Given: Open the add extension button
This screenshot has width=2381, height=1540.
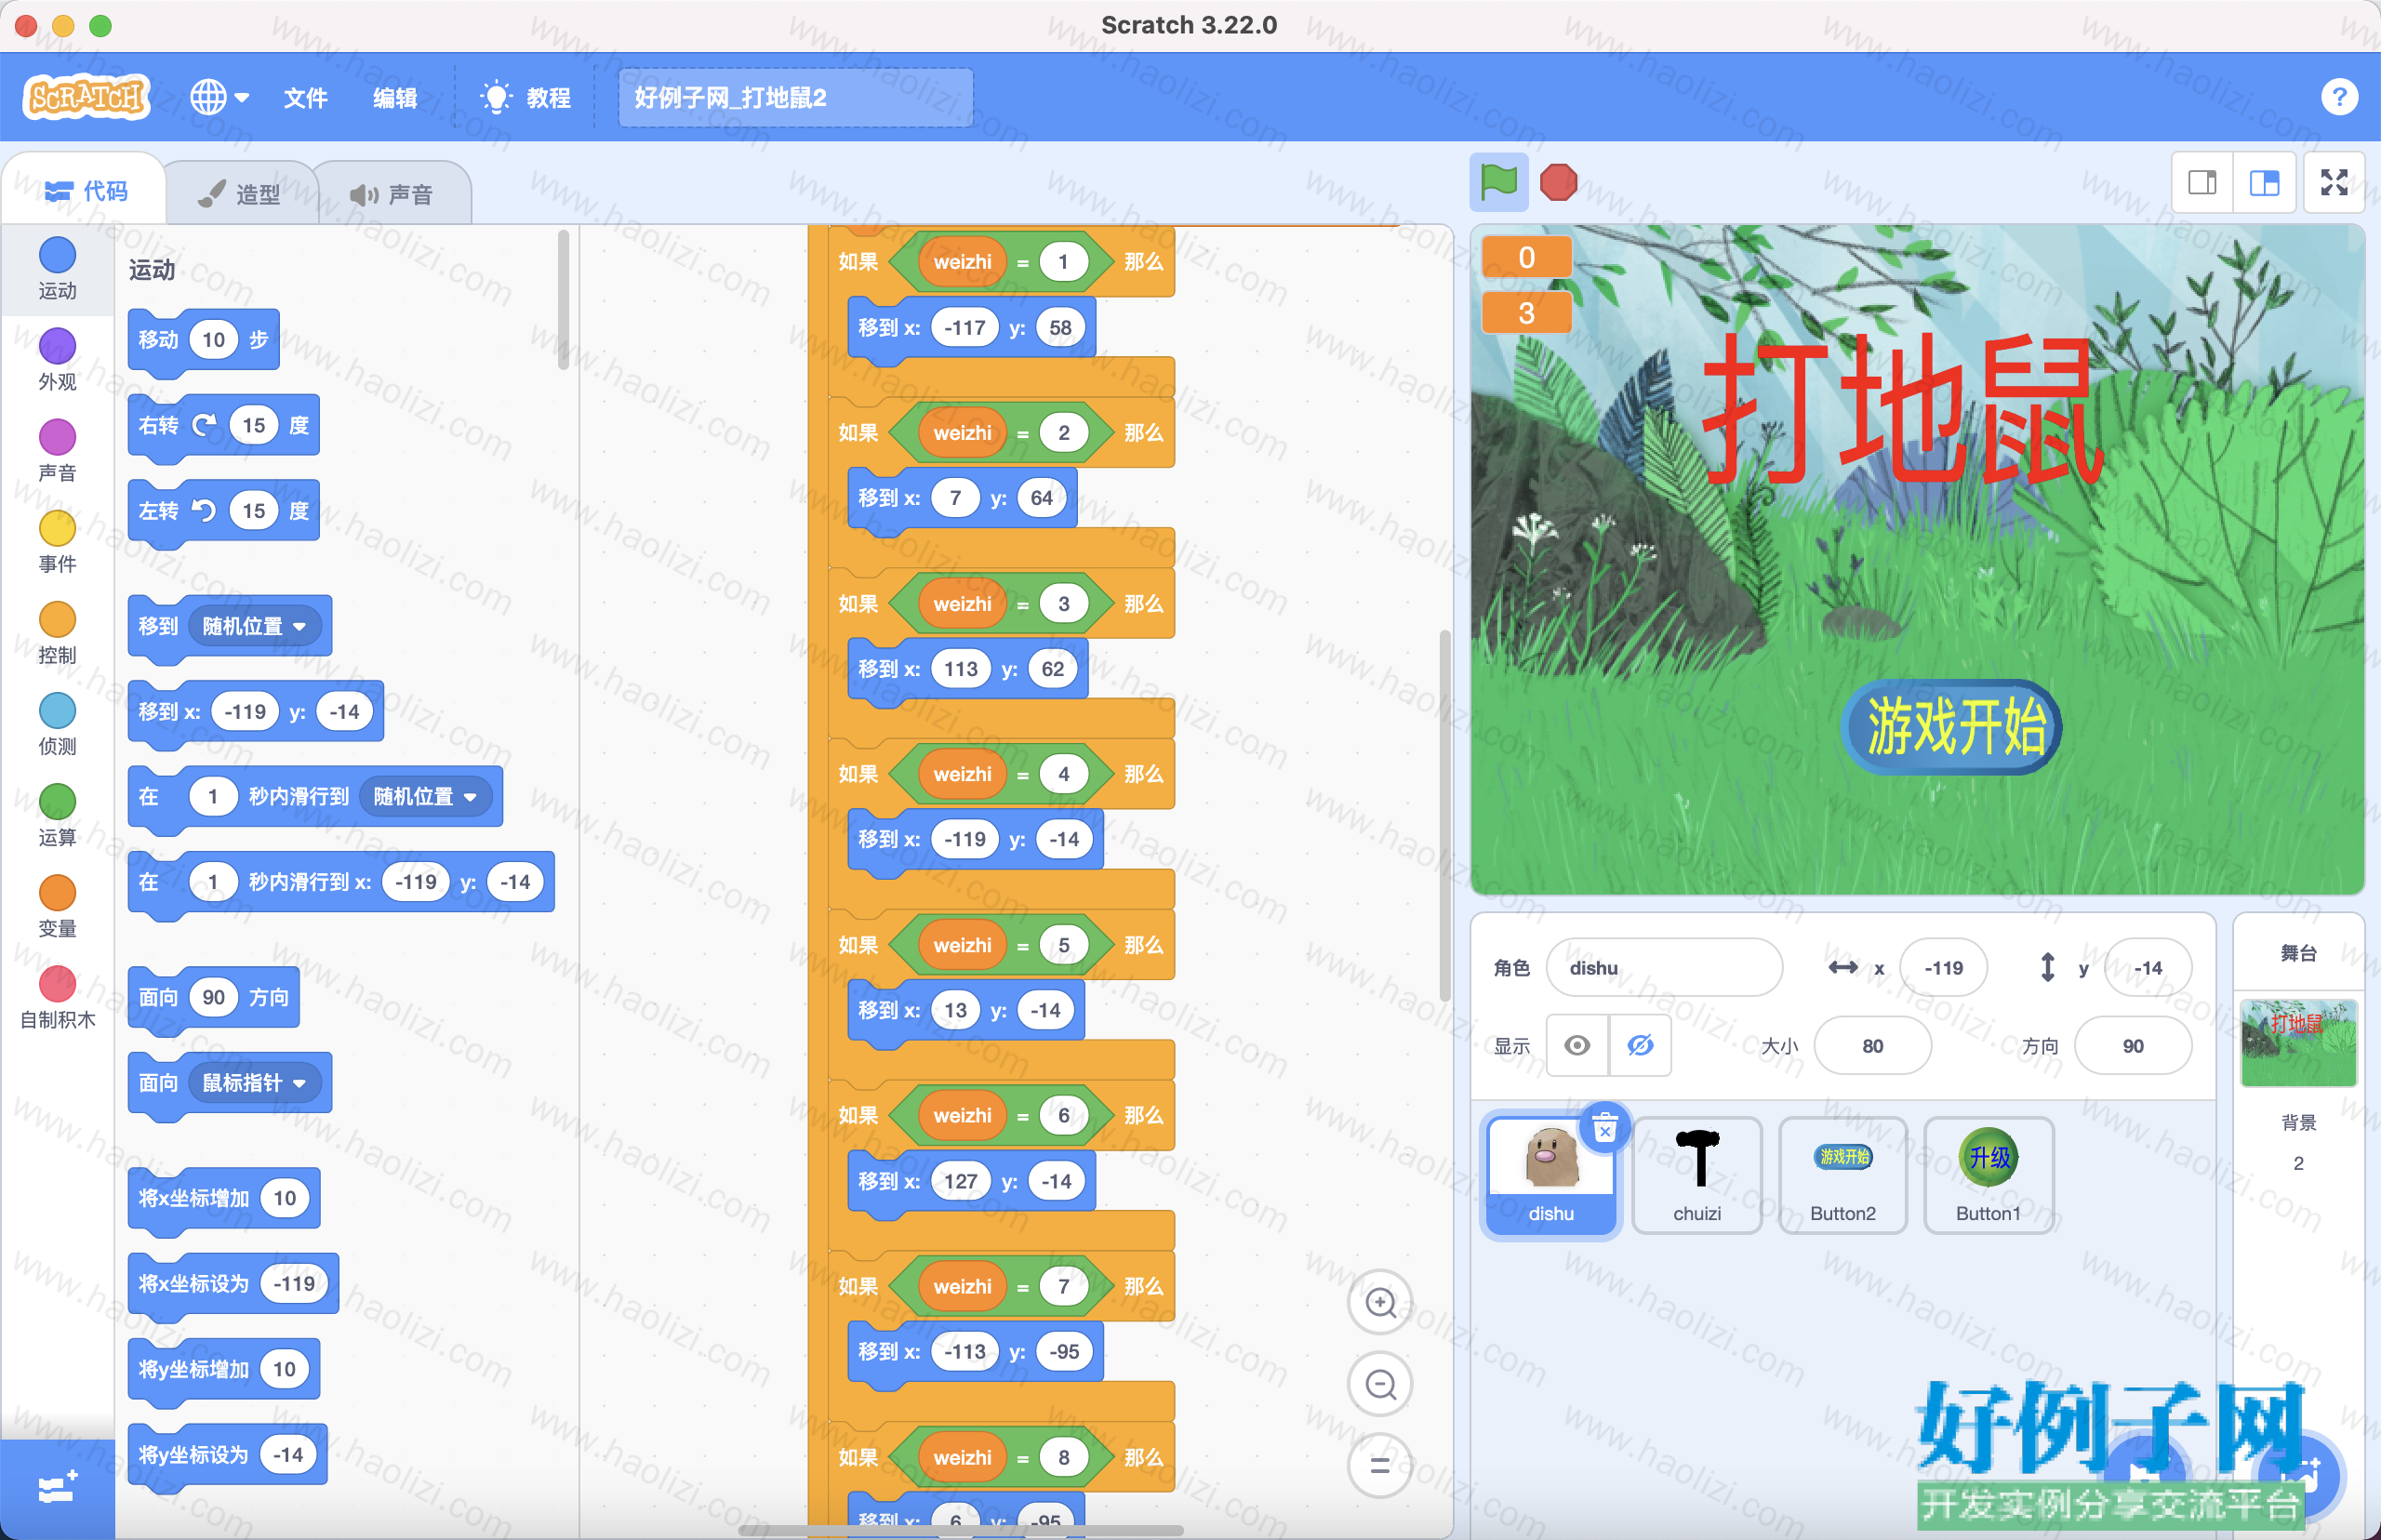Looking at the screenshot, I should 57,1489.
